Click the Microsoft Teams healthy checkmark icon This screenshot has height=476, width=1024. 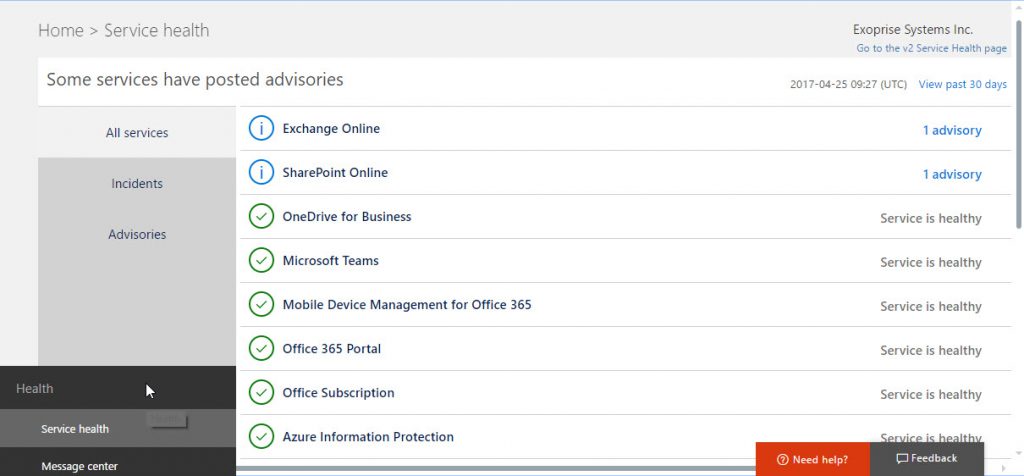point(261,261)
